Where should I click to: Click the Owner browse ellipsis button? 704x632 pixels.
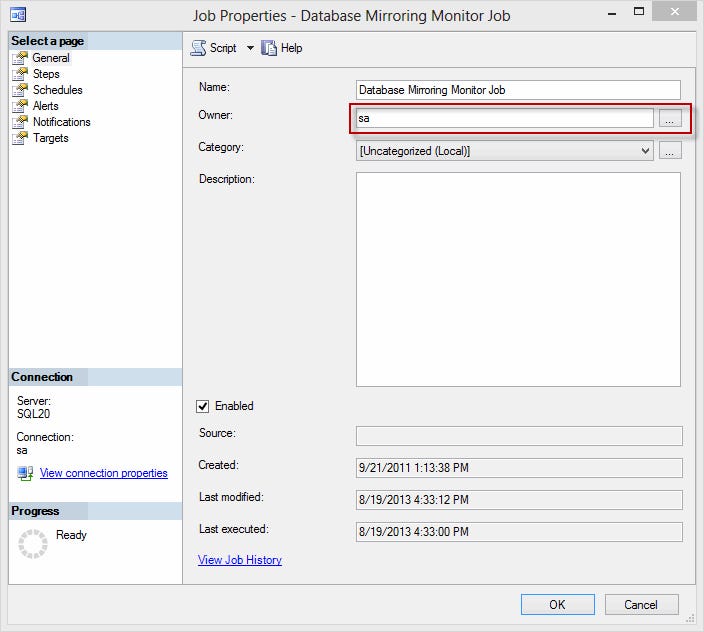[x=670, y=118]
